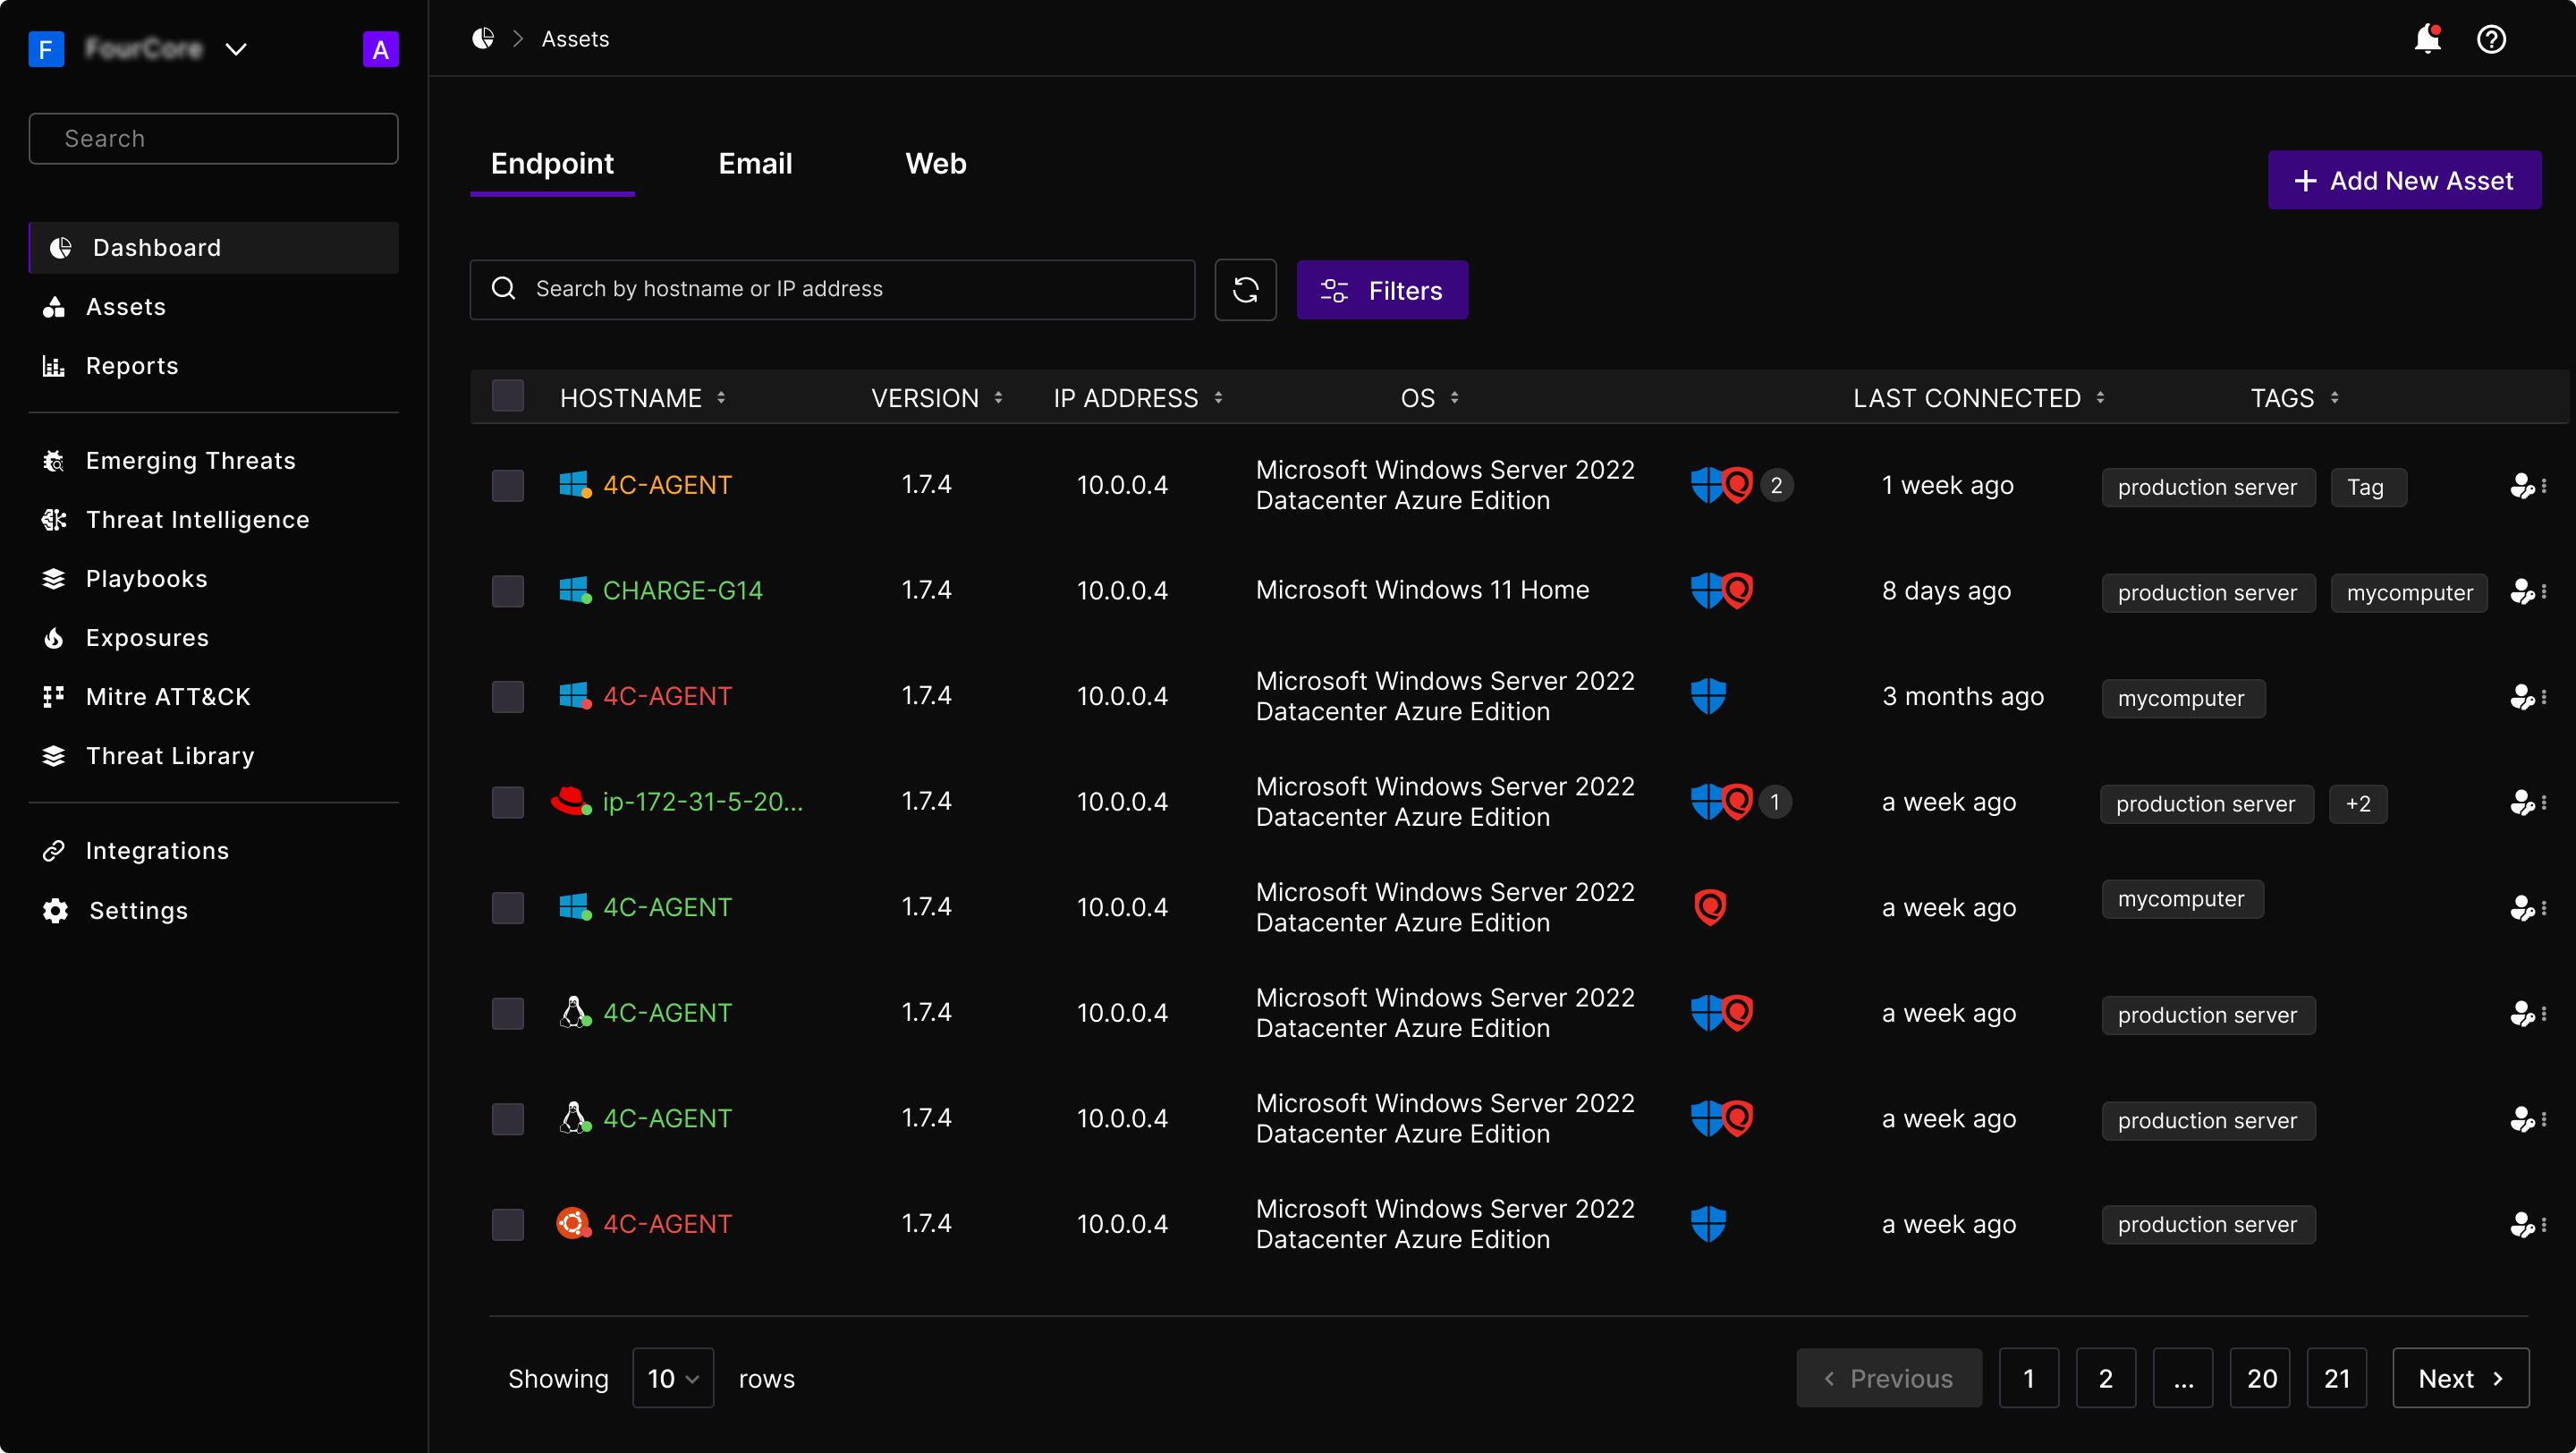Screen dimensions: 2576x1453
Task: Switch to the Email tab
Action: point(755,164)
